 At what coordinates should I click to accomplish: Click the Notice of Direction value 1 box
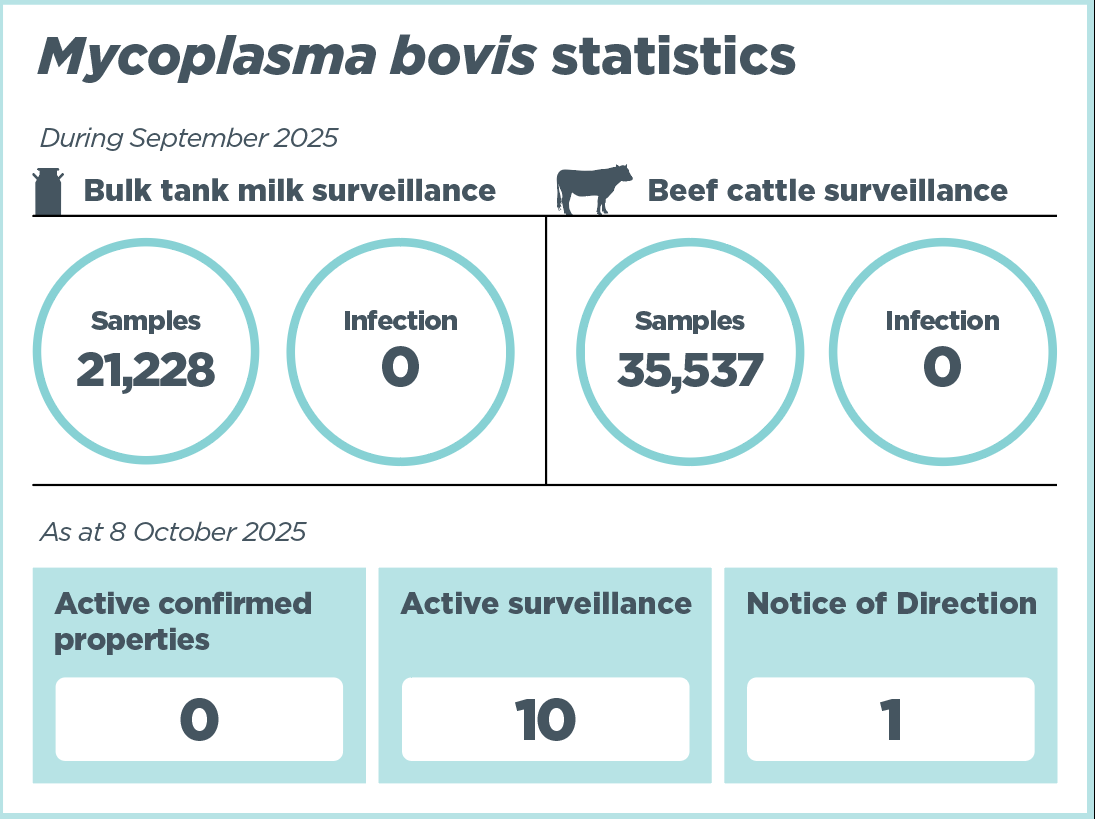[x=891, y=719]
